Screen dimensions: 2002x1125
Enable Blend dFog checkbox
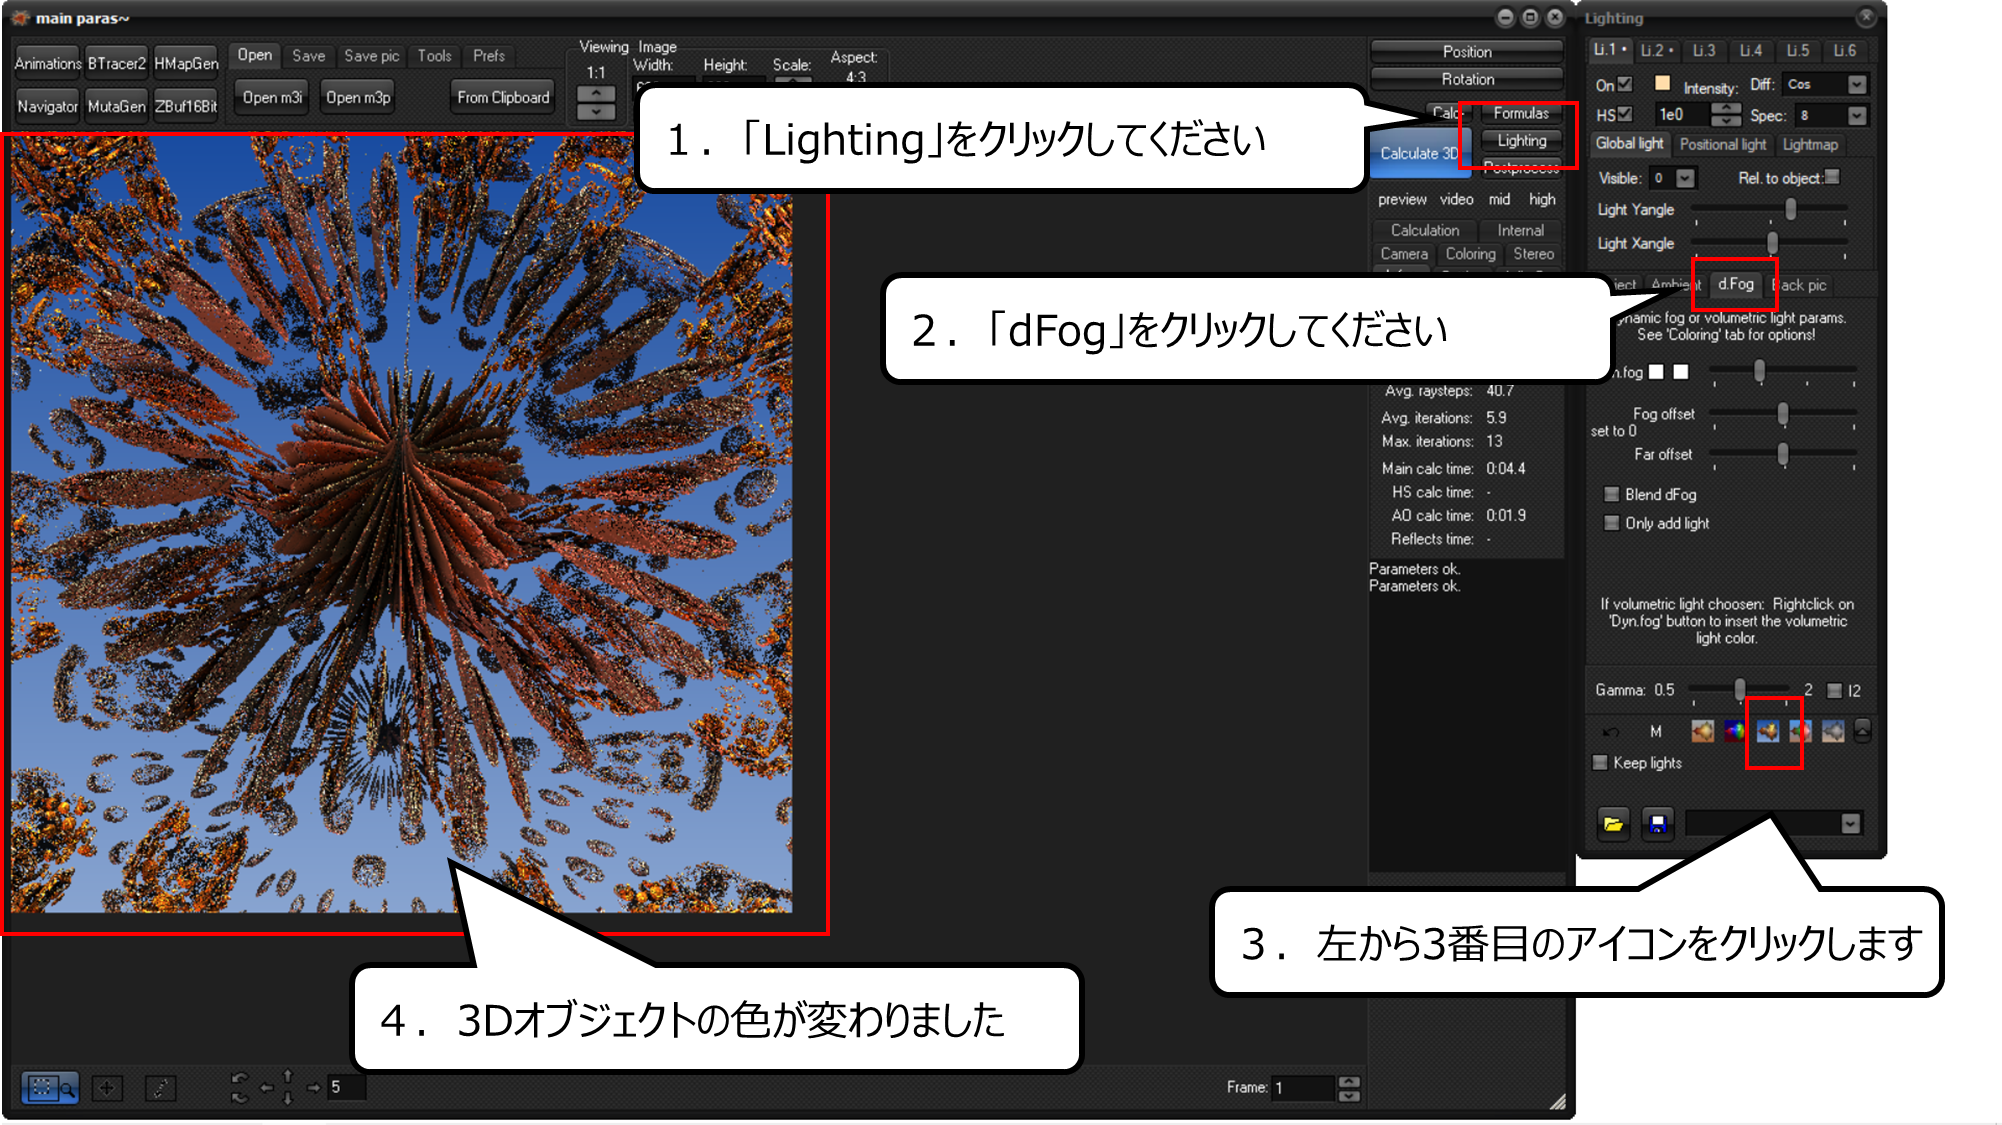(1611, 494)
